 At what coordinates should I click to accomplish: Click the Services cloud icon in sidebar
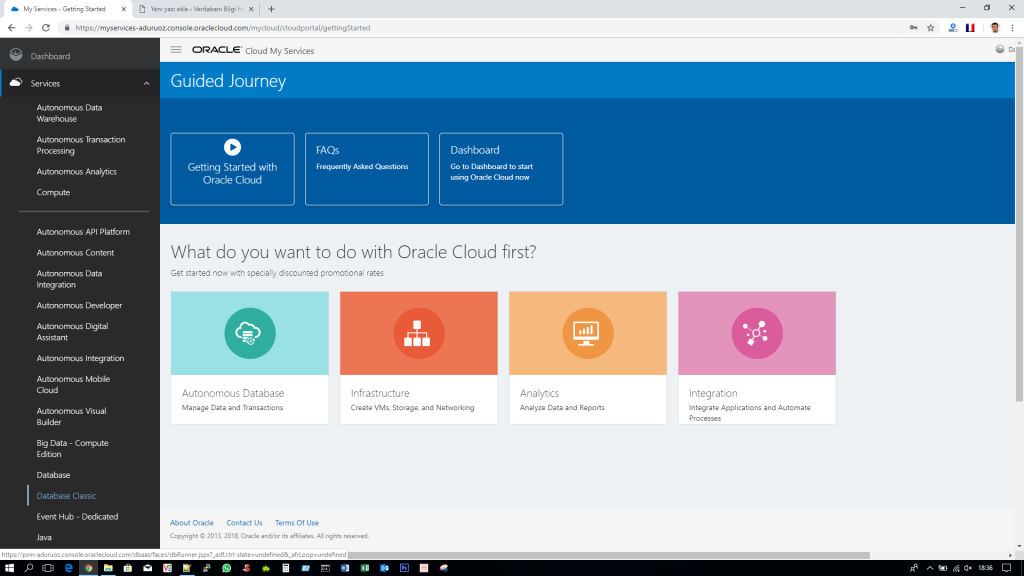[16, 83]
